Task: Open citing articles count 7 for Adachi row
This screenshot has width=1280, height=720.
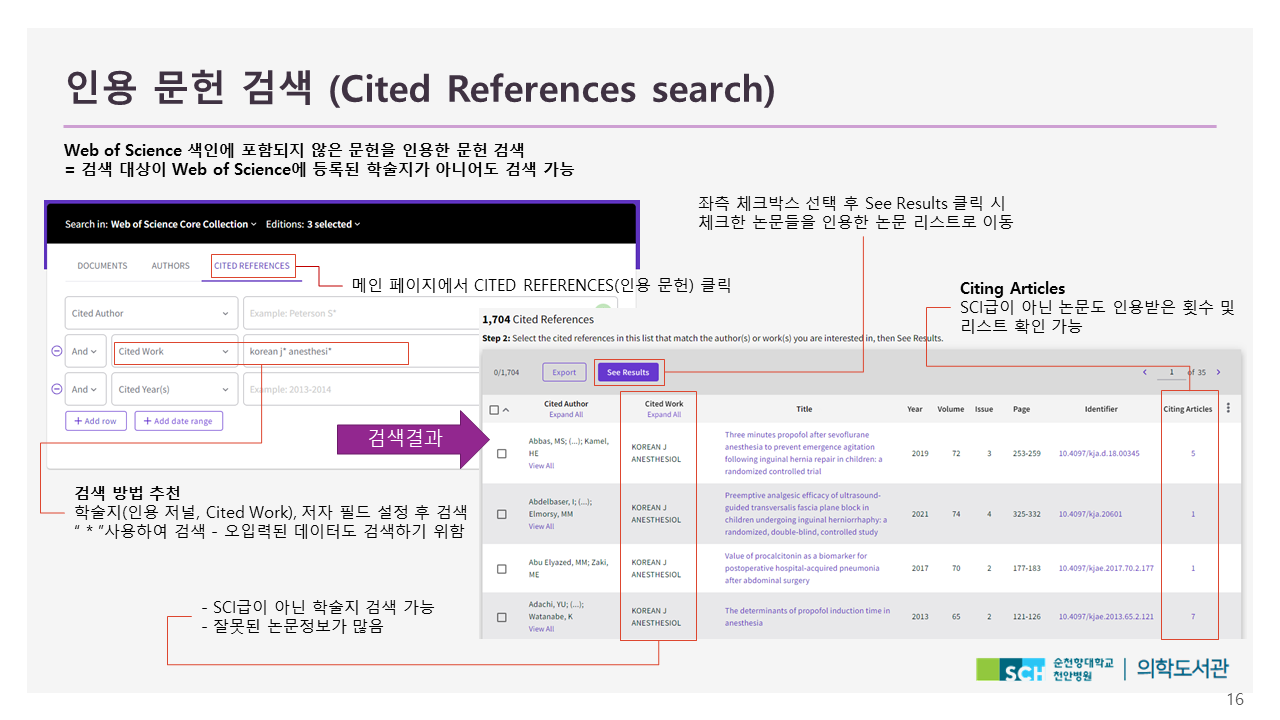Action: coord(1193,617)
